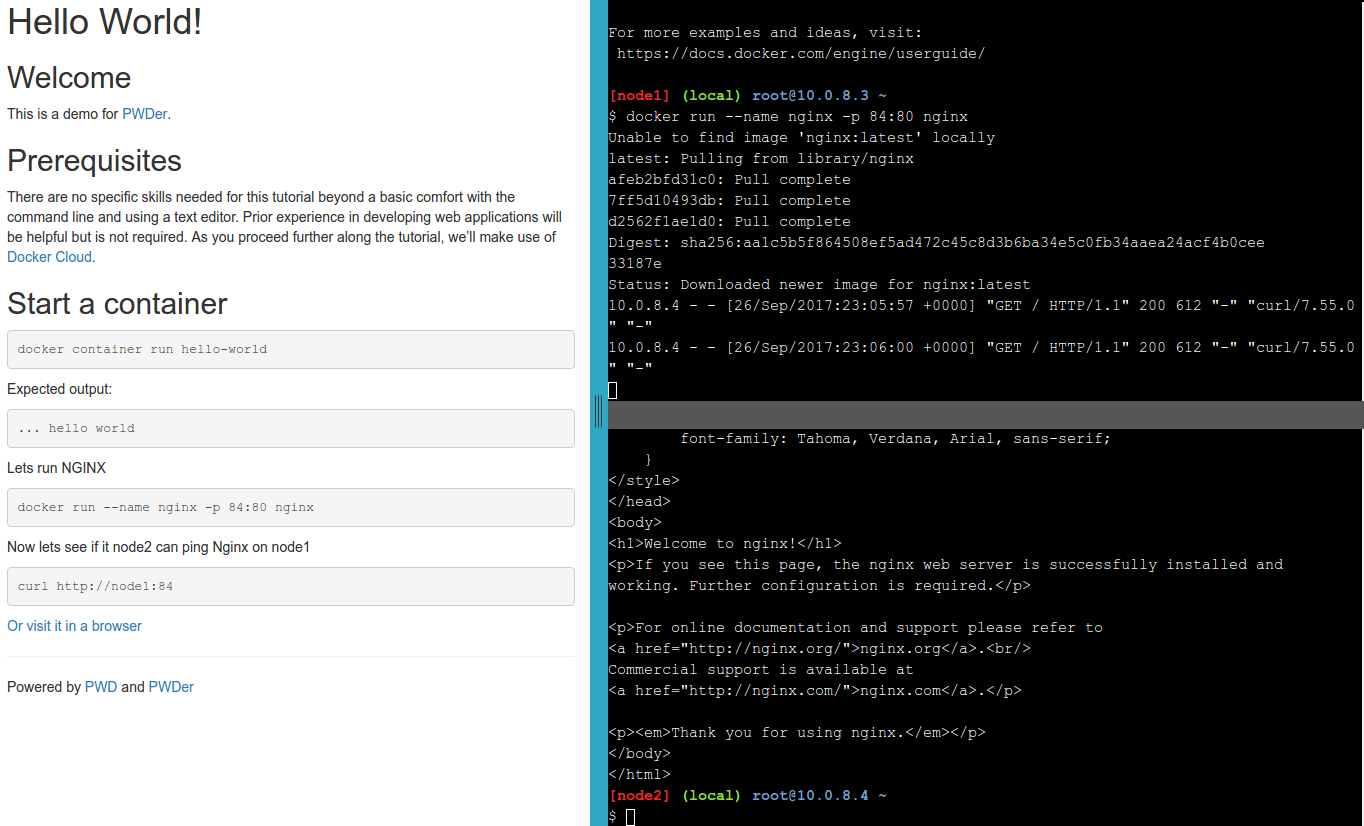The height and width of the screenshot is (826, 1364).
Task: Click 'Now lets see if it node2 can ping Nginx' text
Action: point(158,547)
